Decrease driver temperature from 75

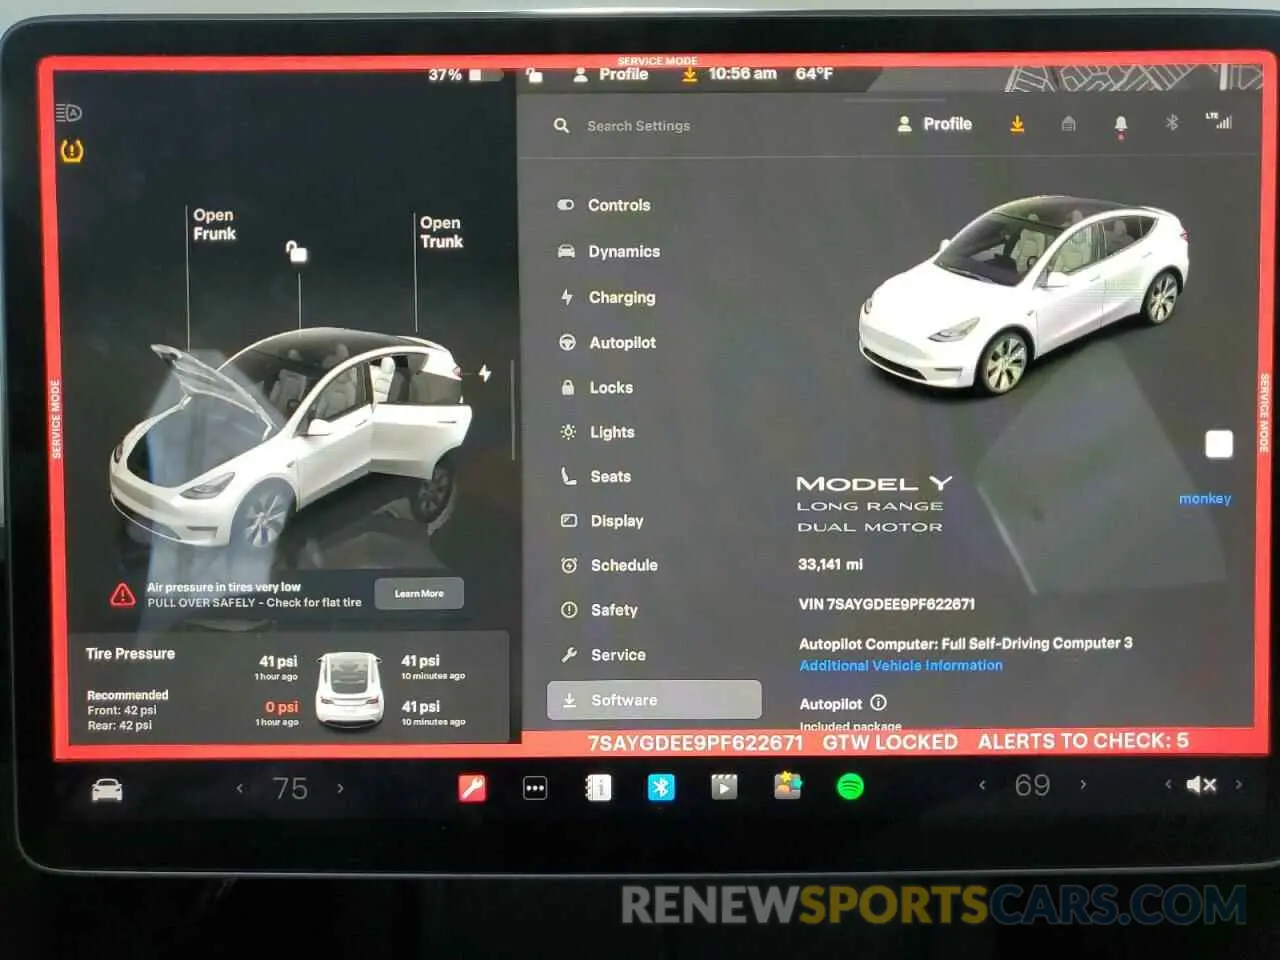pos(240,788)
